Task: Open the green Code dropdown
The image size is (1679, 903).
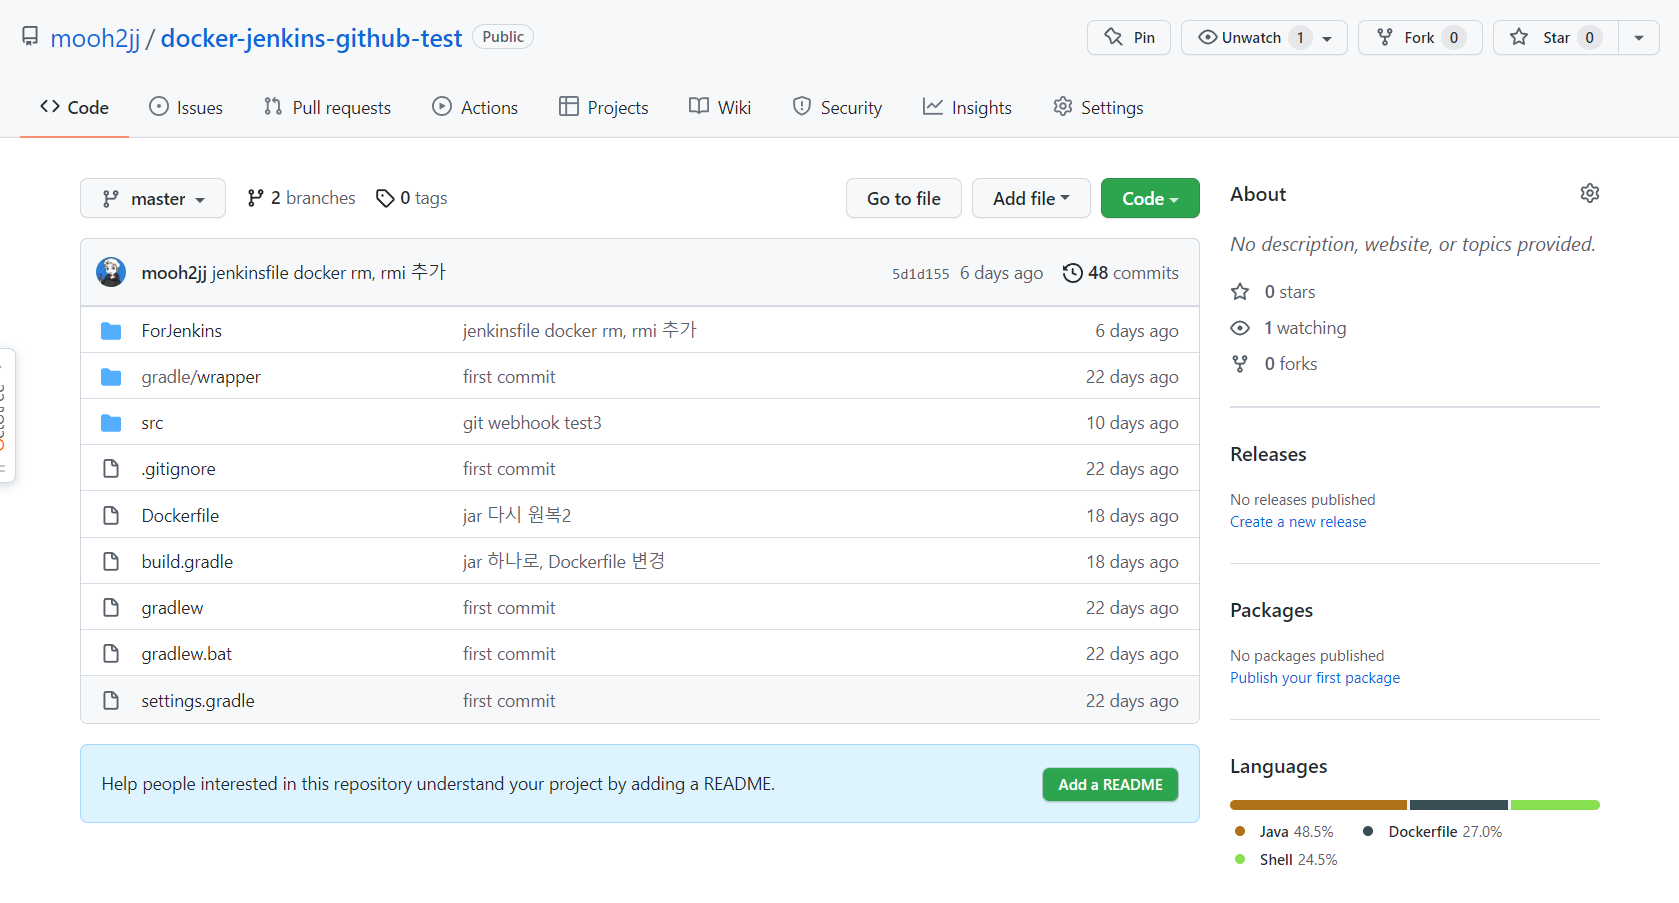Action: [1150, 198]
